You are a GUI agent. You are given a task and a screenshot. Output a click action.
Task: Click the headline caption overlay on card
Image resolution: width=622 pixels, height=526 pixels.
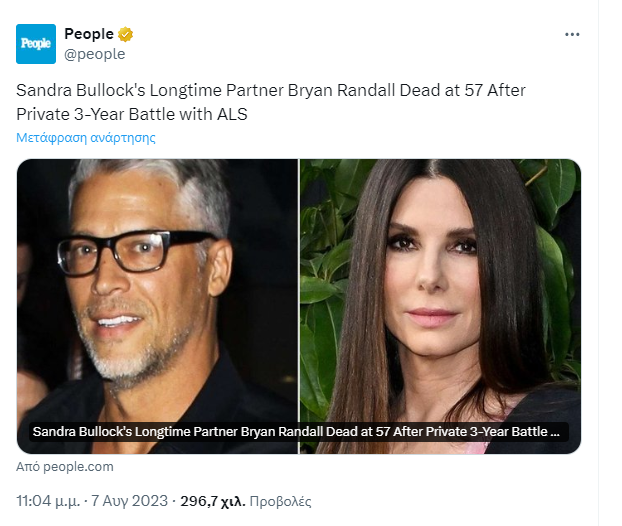click(x=299, y=432)
